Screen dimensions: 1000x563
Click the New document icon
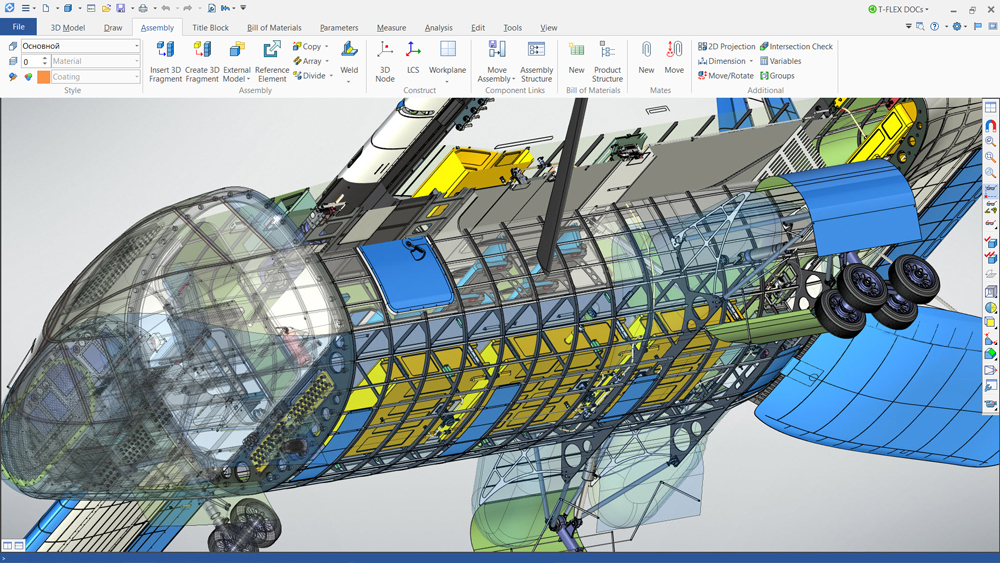coord(46,8)
